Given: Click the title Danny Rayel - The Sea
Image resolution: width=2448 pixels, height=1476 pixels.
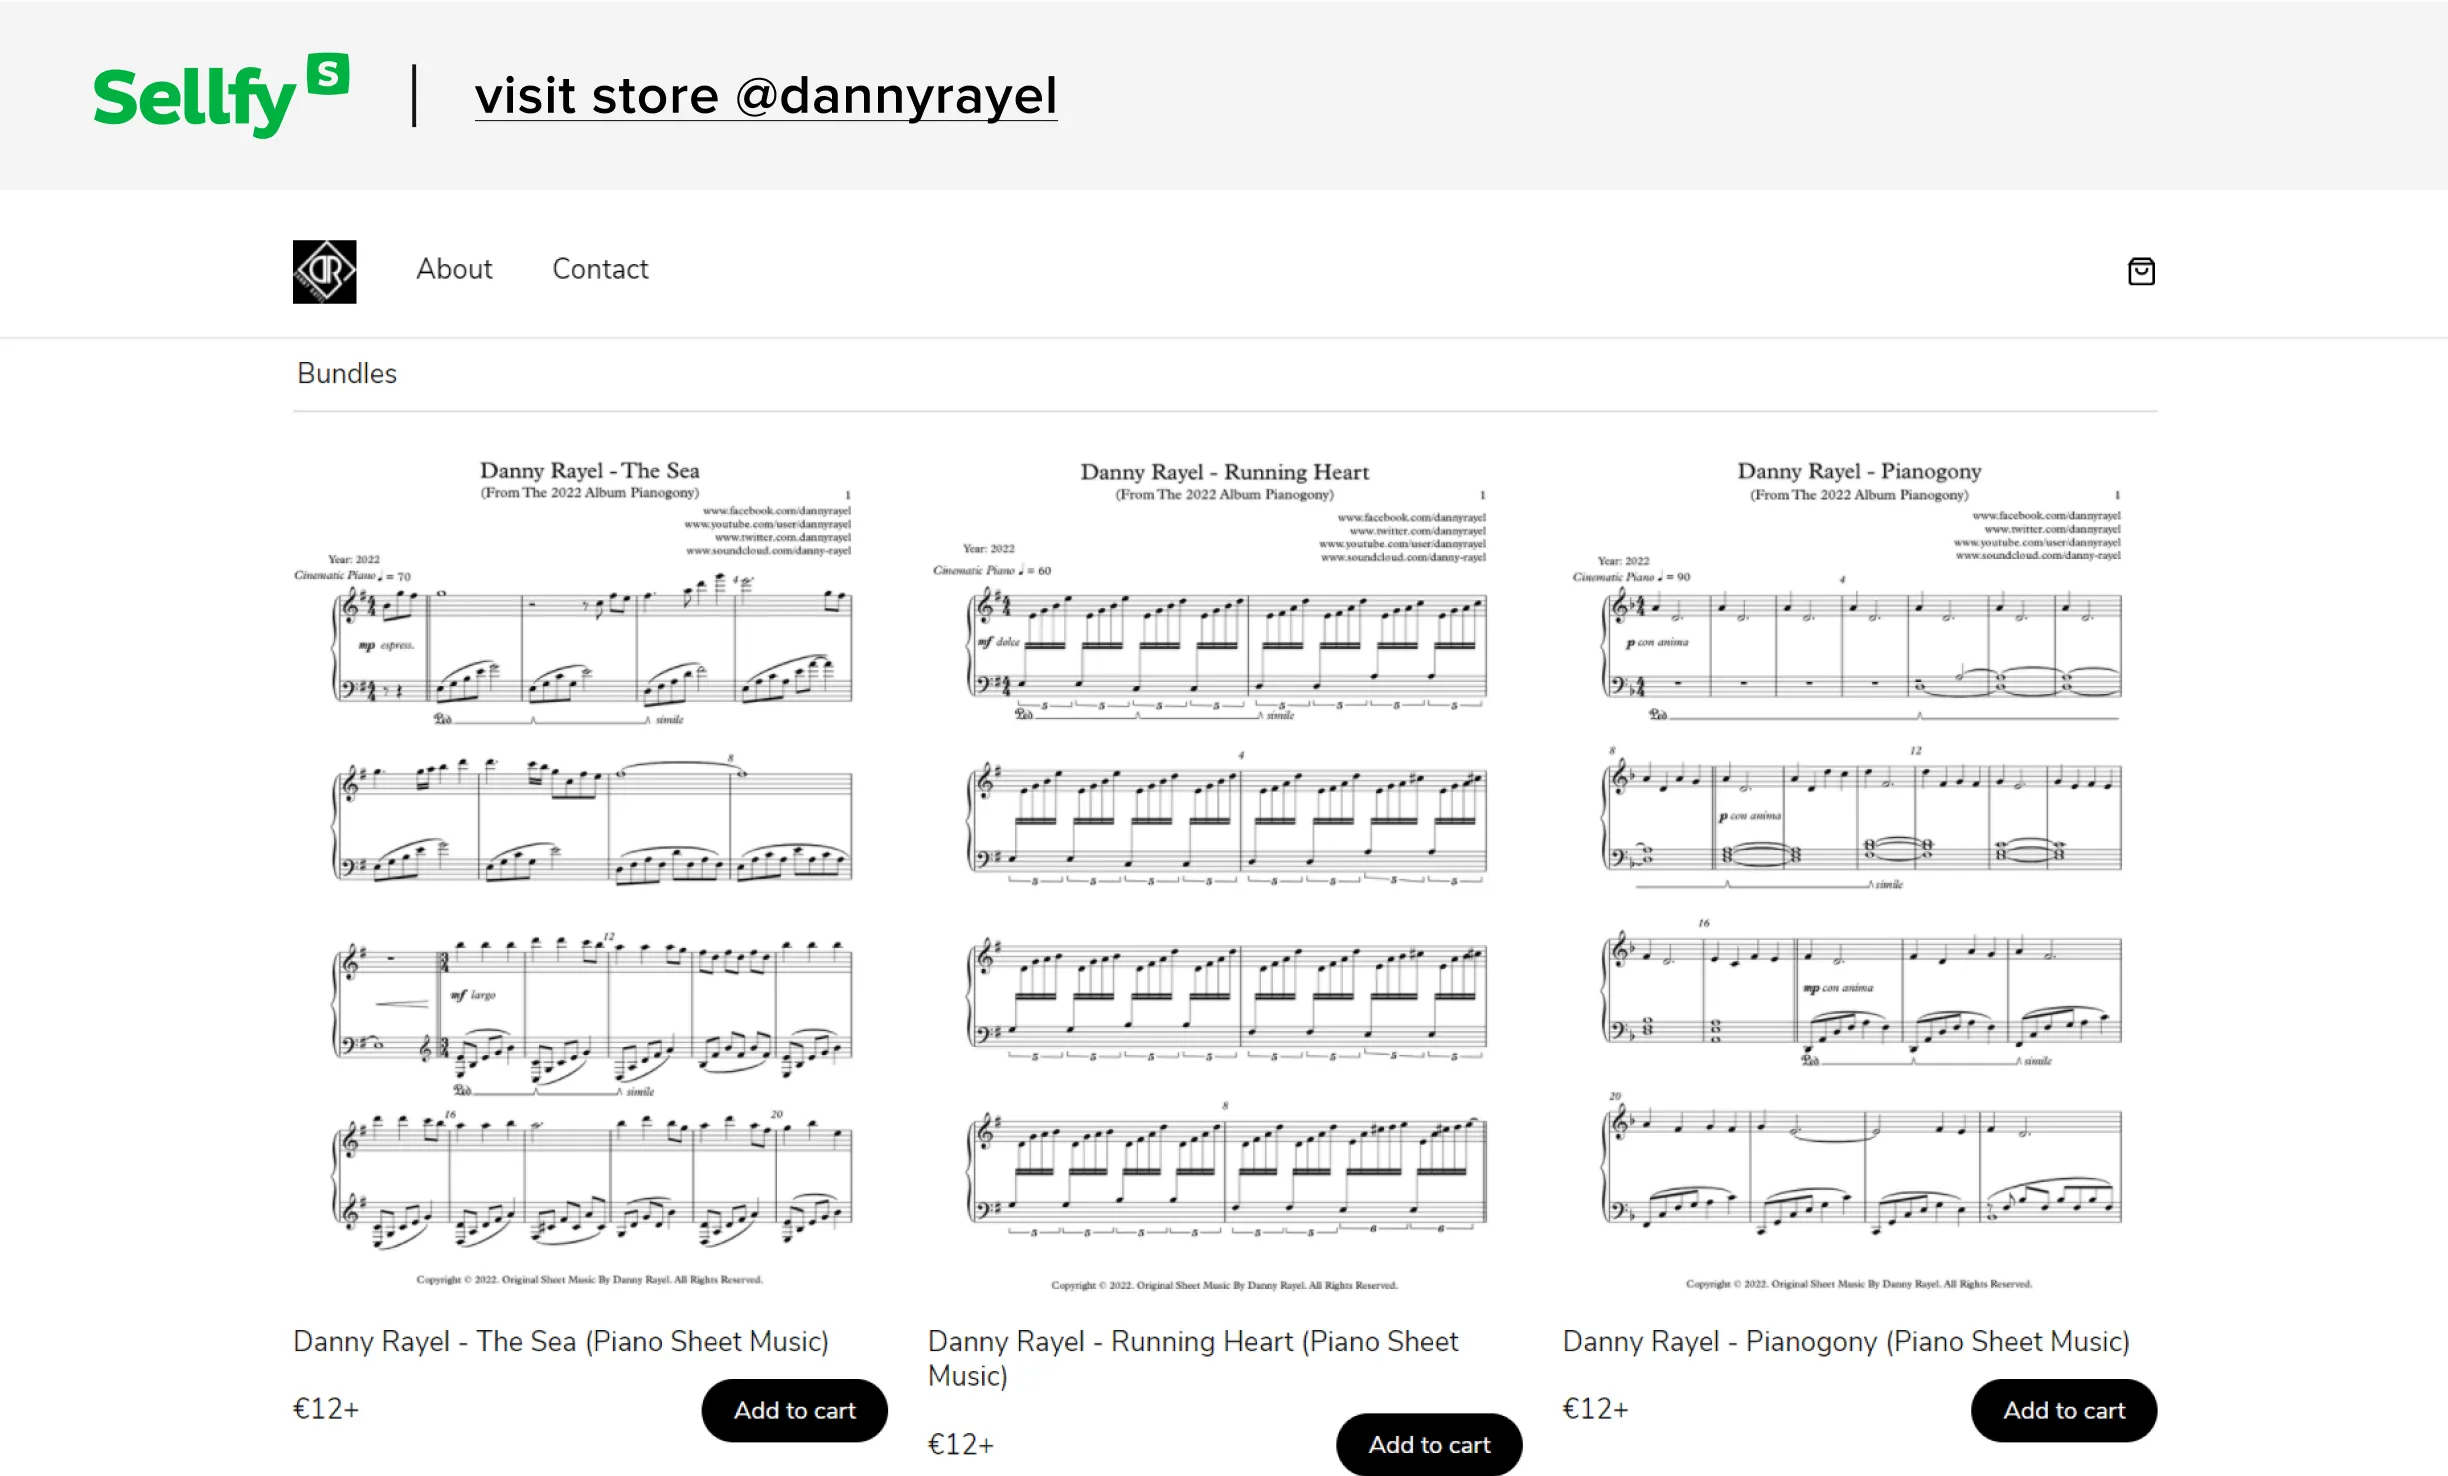Looking at the screenshot, I should [x=560, y=1341].
